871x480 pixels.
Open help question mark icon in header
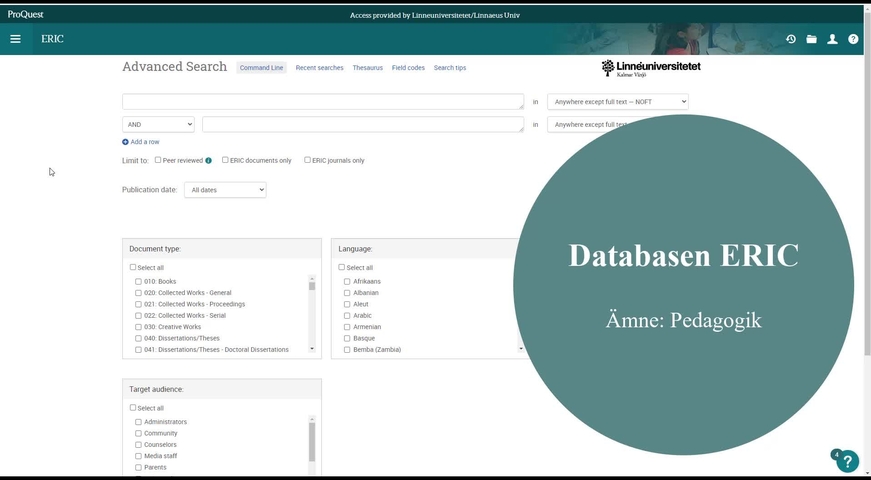tap(853, 39)
